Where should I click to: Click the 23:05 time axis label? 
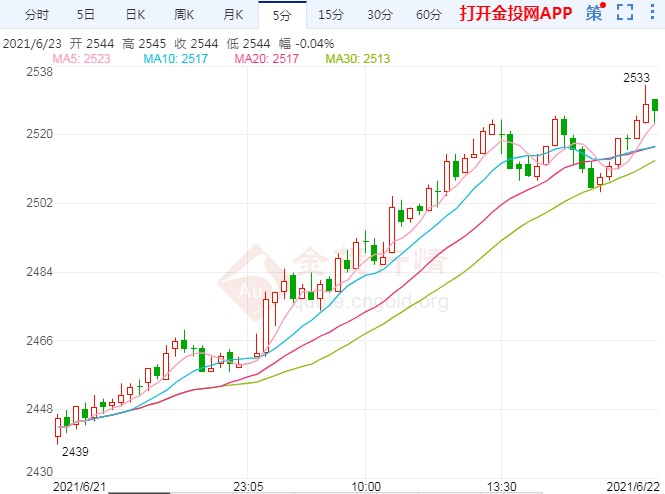[248, 487]
